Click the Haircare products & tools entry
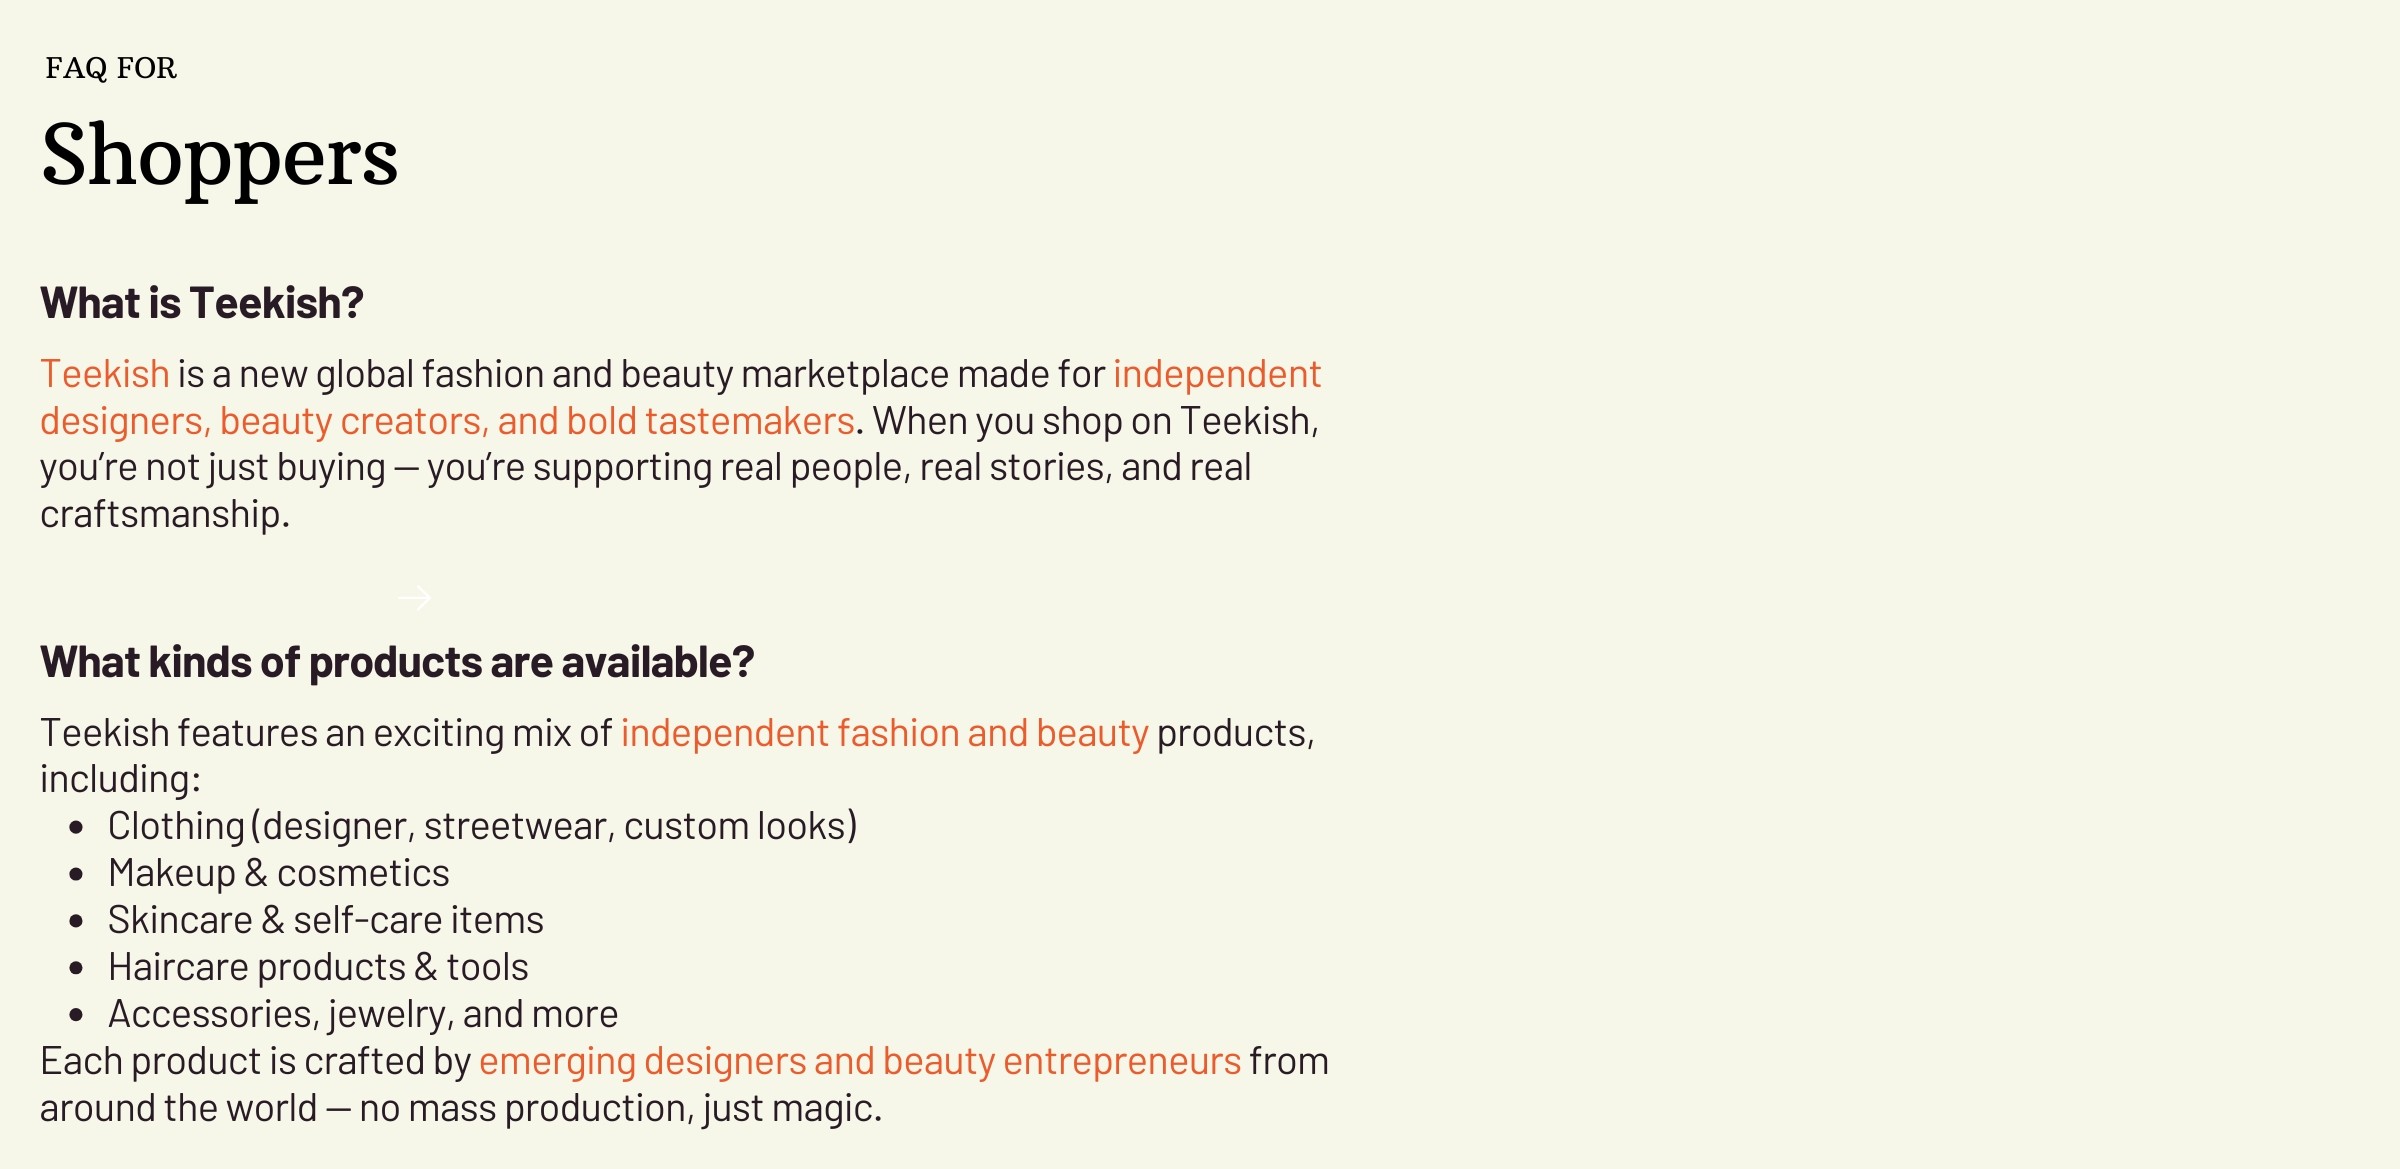The image size is (2400, 1169). [x=318, y=967]
